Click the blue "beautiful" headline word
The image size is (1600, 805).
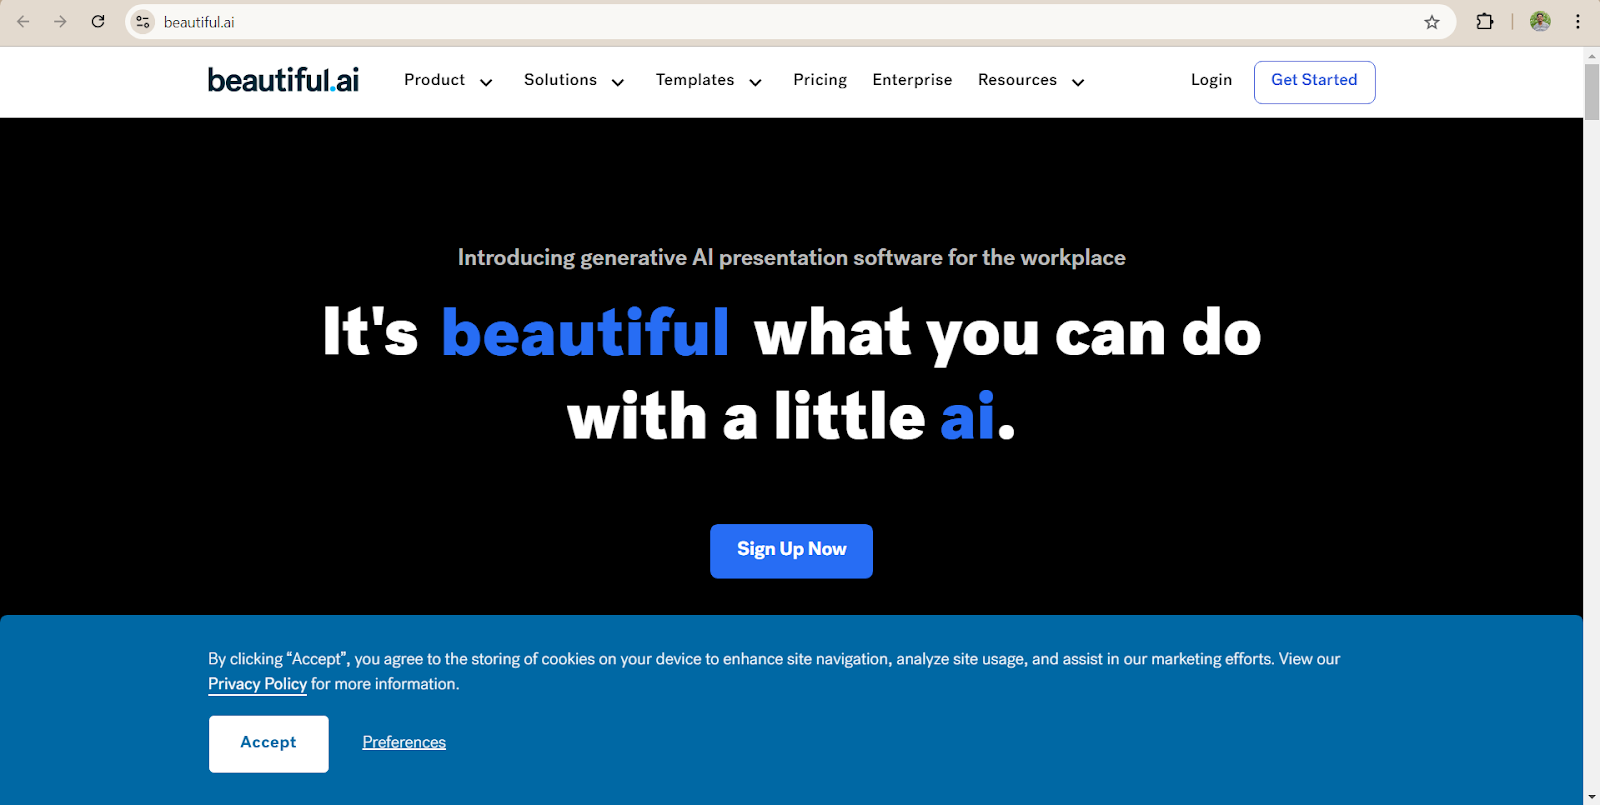[585, 332]
